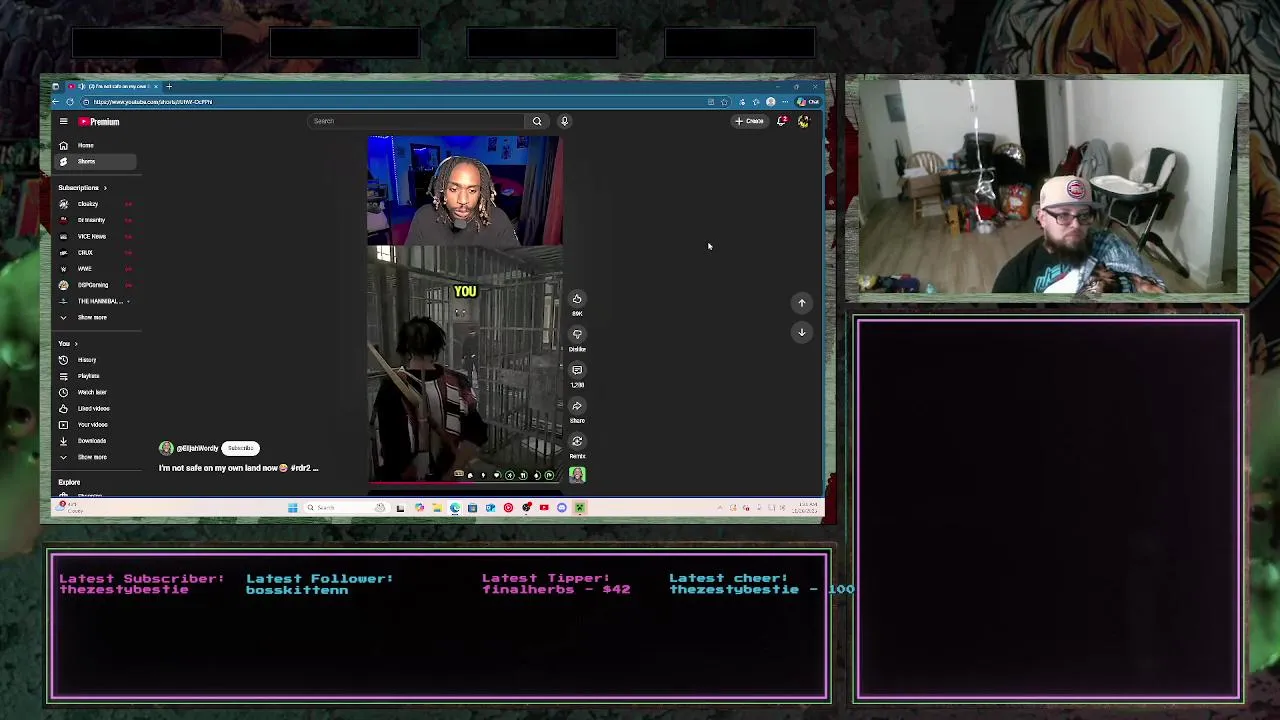Viewport: 1280px width, 720px height.
Task: Remix this Short
Action: (577, 441)
